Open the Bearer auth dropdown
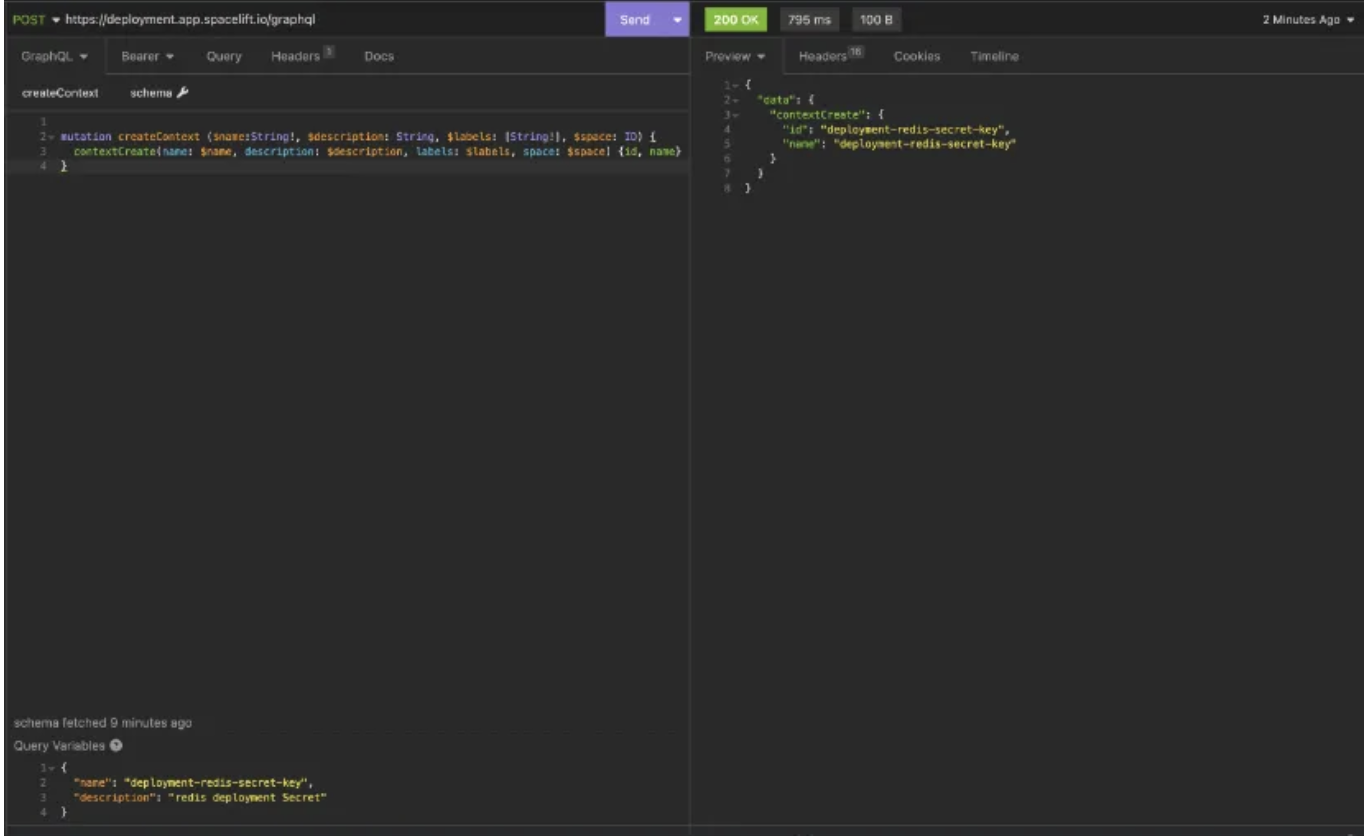The width and height of the screenshot is (1364, 836). click(148, 56)
